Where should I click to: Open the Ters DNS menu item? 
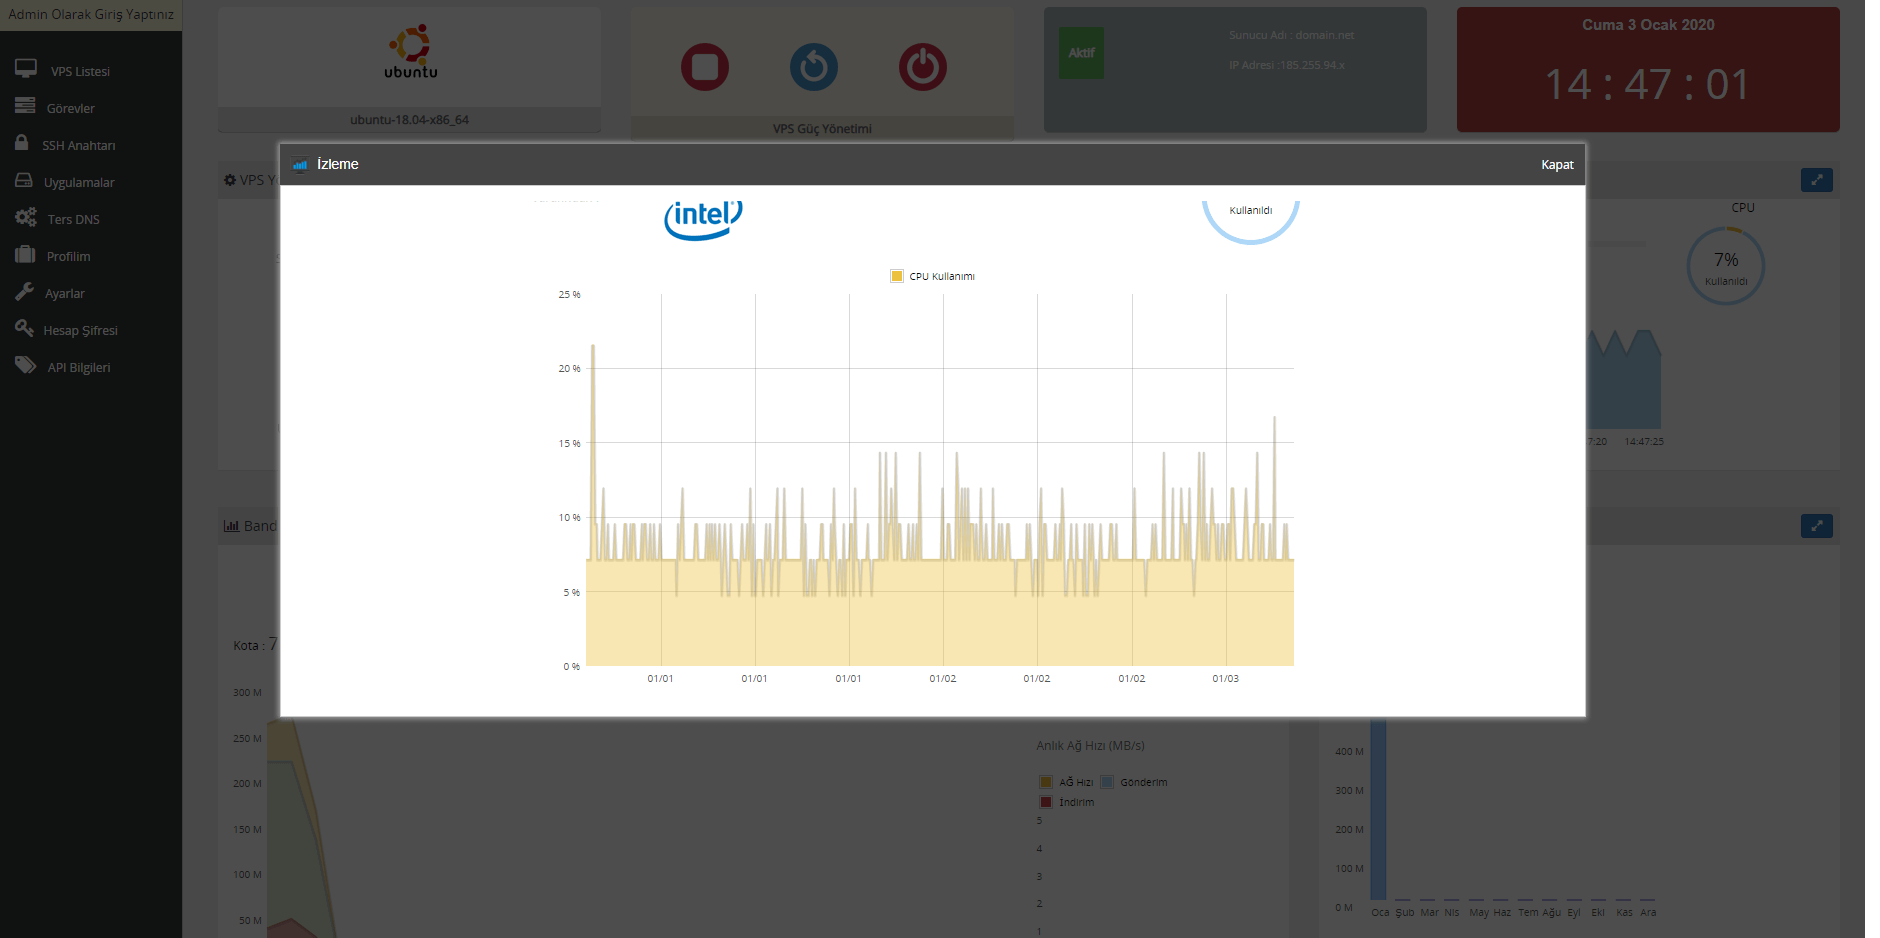[73, 219]
